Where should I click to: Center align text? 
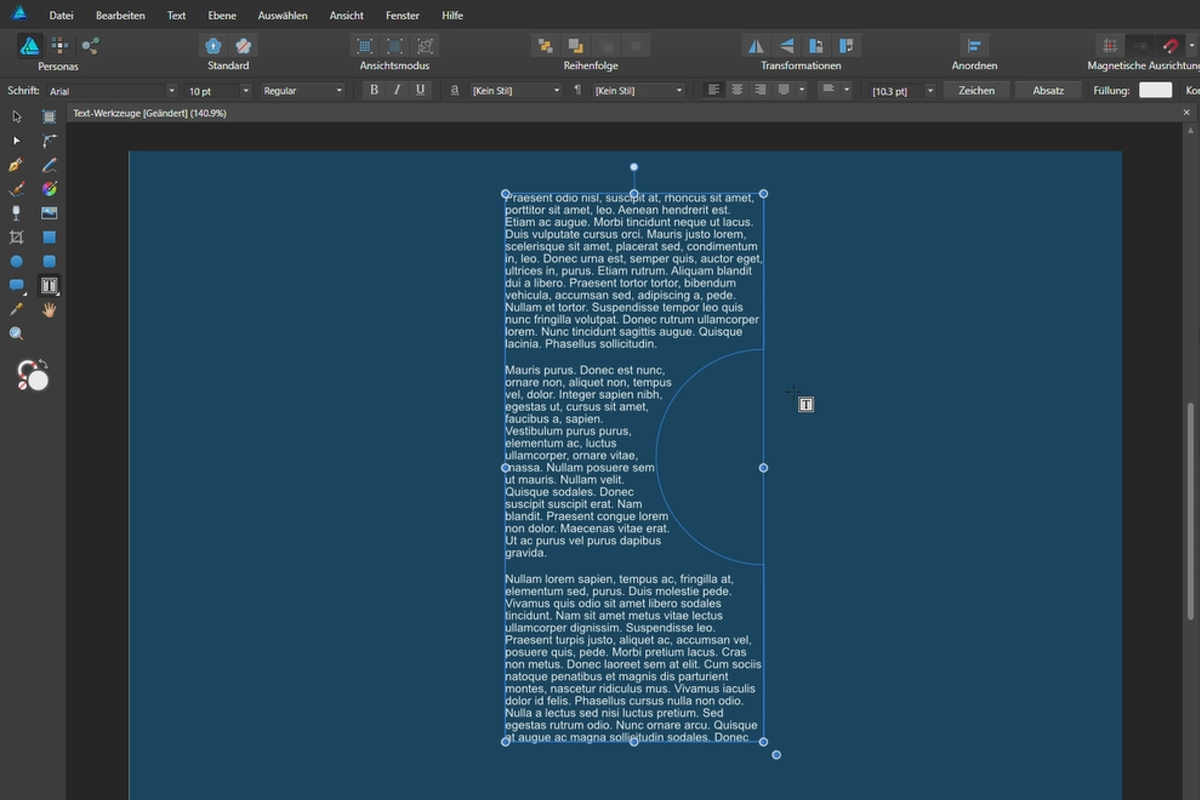pyautogui.click(x=737, y=90)
